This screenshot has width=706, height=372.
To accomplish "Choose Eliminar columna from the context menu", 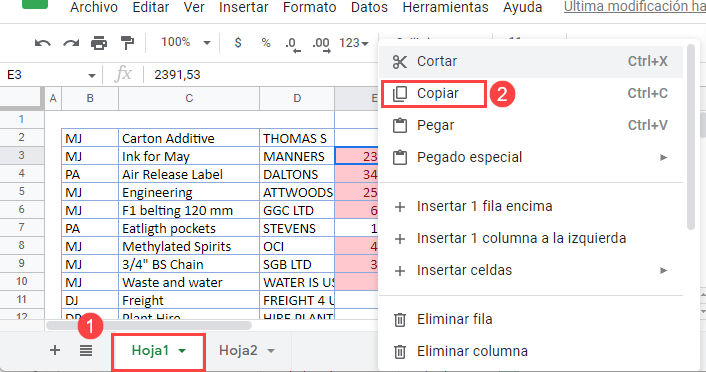I will click(531, 352).
